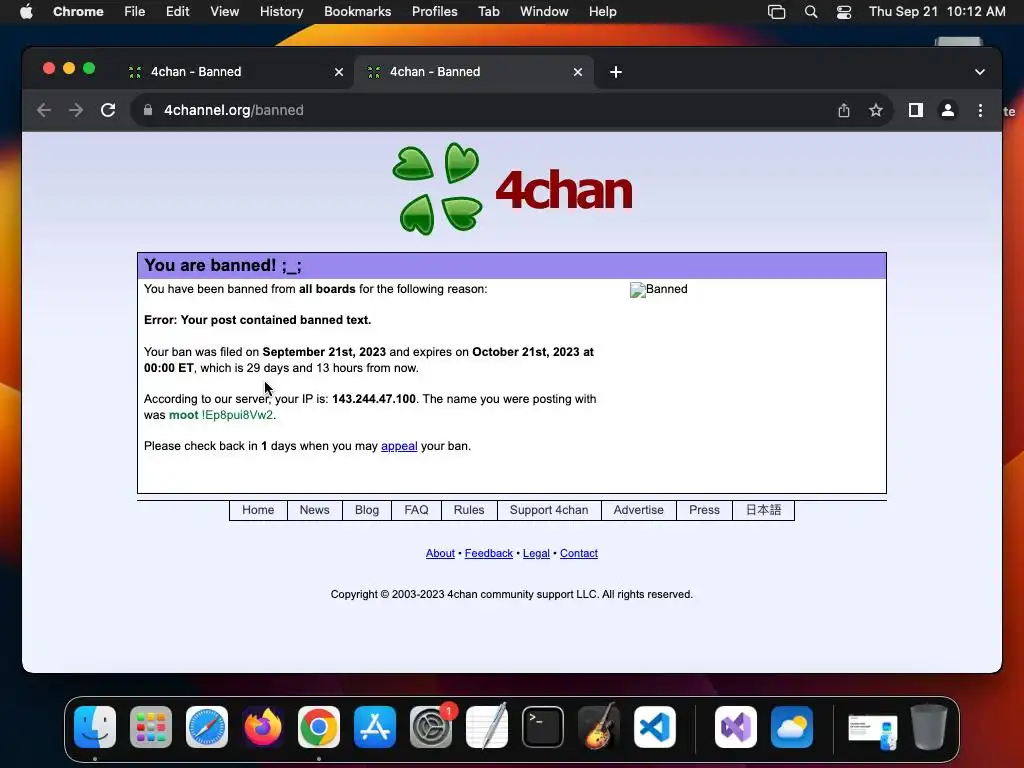The height and width of the screenshot is (768, 1024).
Task: Share this page via the share icon
Action: 844,110
